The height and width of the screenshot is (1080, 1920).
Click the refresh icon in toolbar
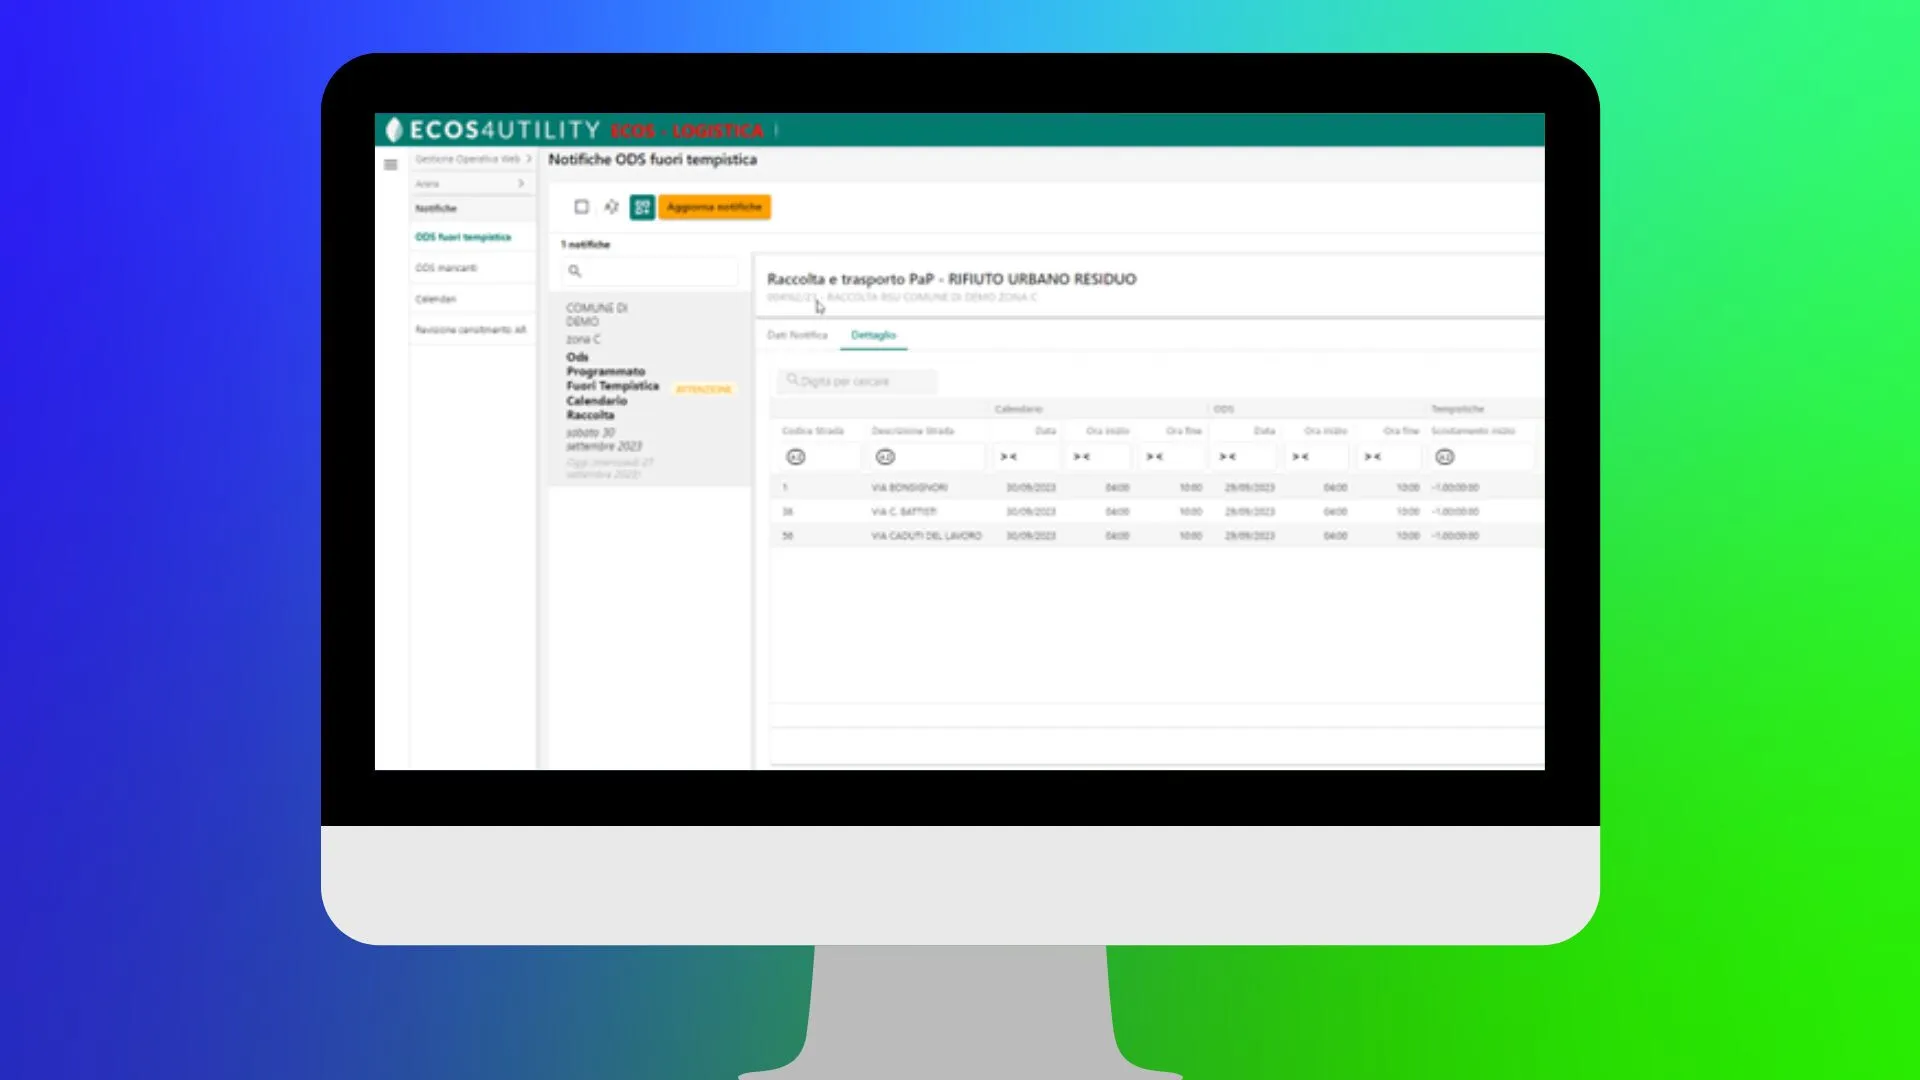[x=611, y=207]
